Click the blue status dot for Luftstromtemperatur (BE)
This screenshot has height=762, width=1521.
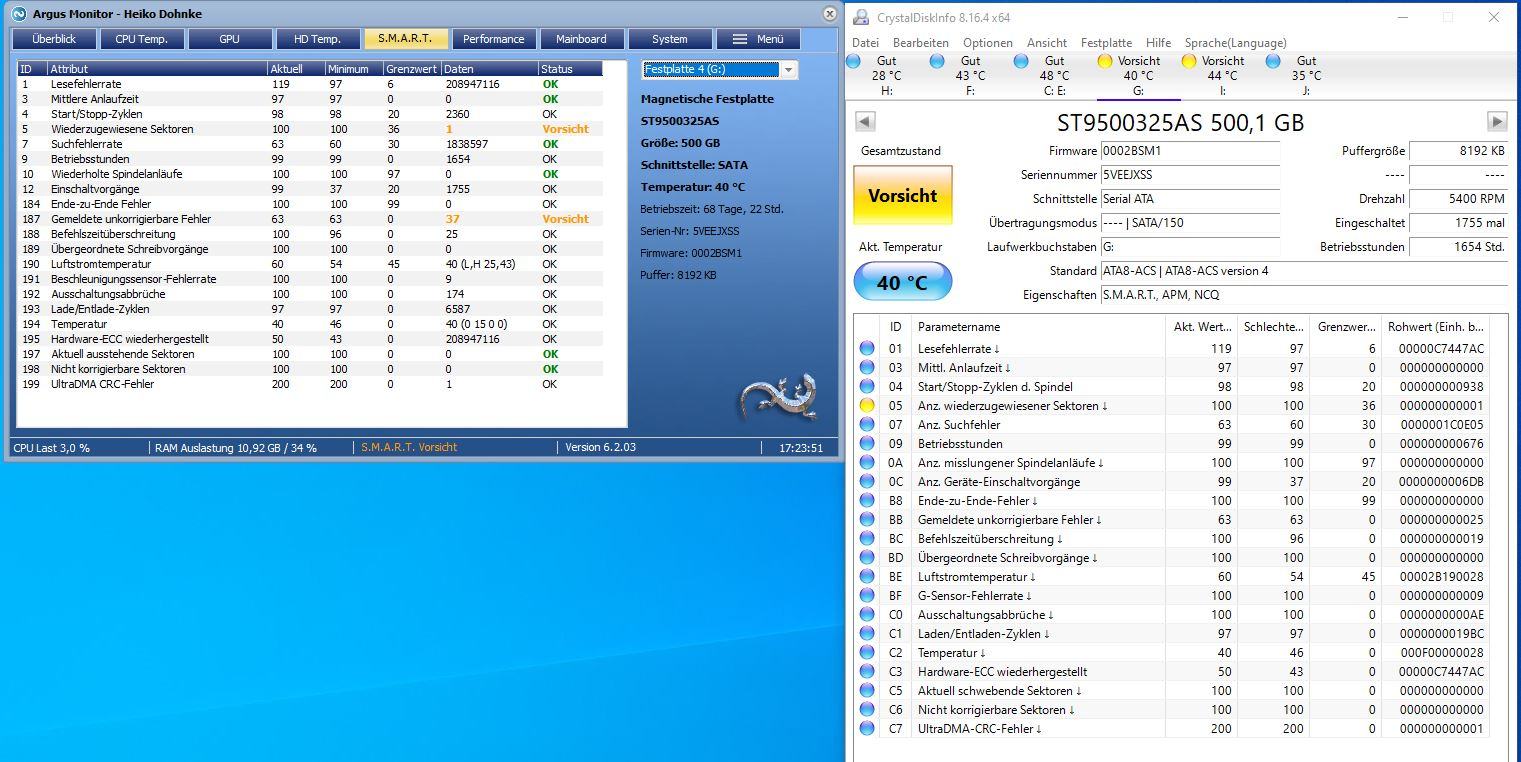[867, 577]
